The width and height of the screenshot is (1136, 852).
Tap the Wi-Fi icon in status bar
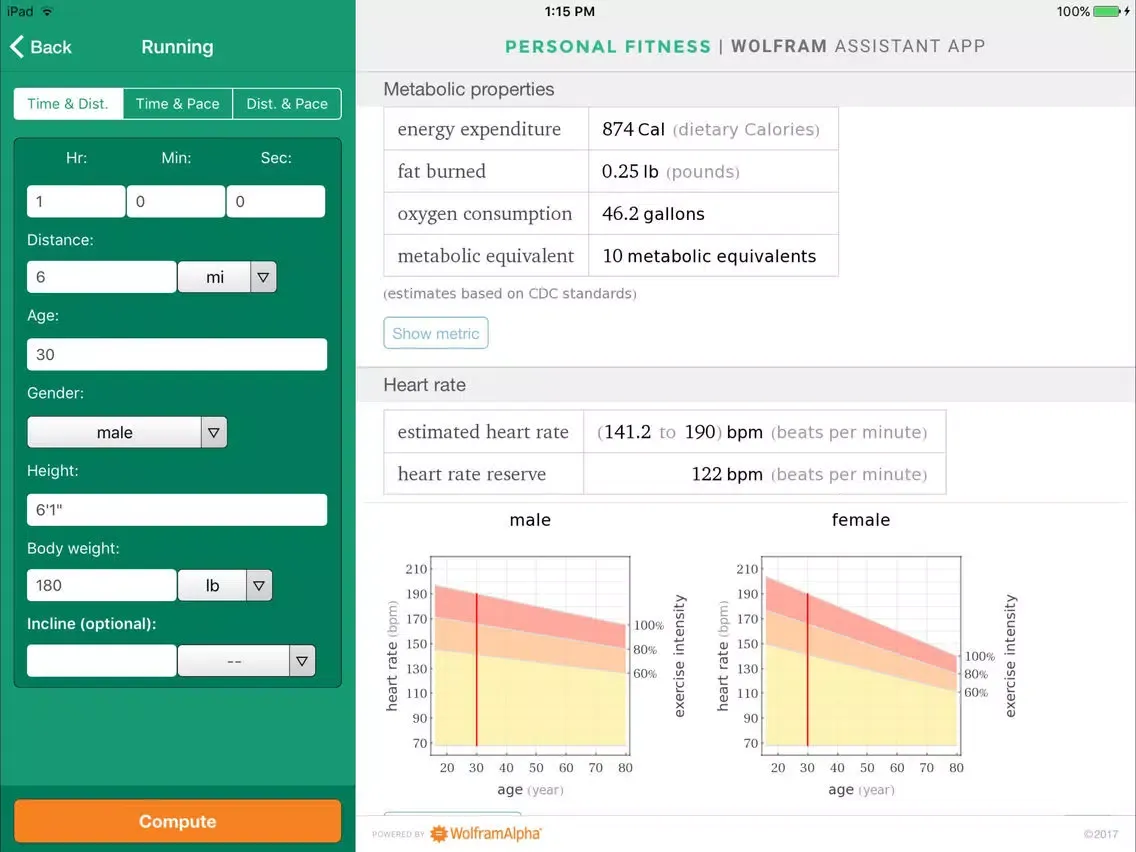click(47, 11)
